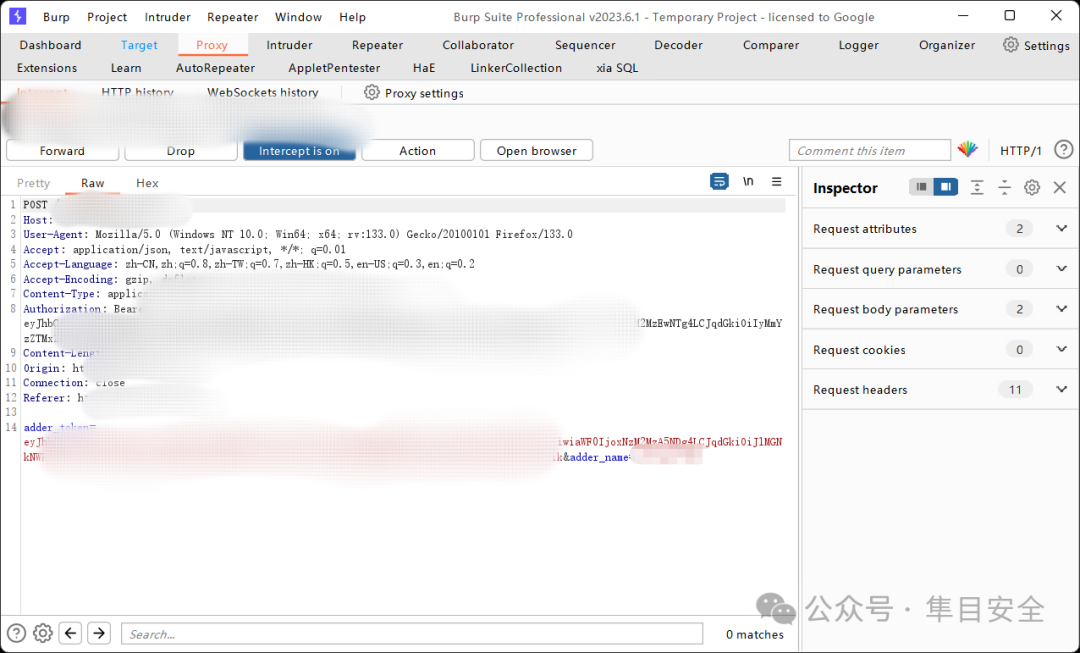Open the Settings gear in the tab bar

1010,45
